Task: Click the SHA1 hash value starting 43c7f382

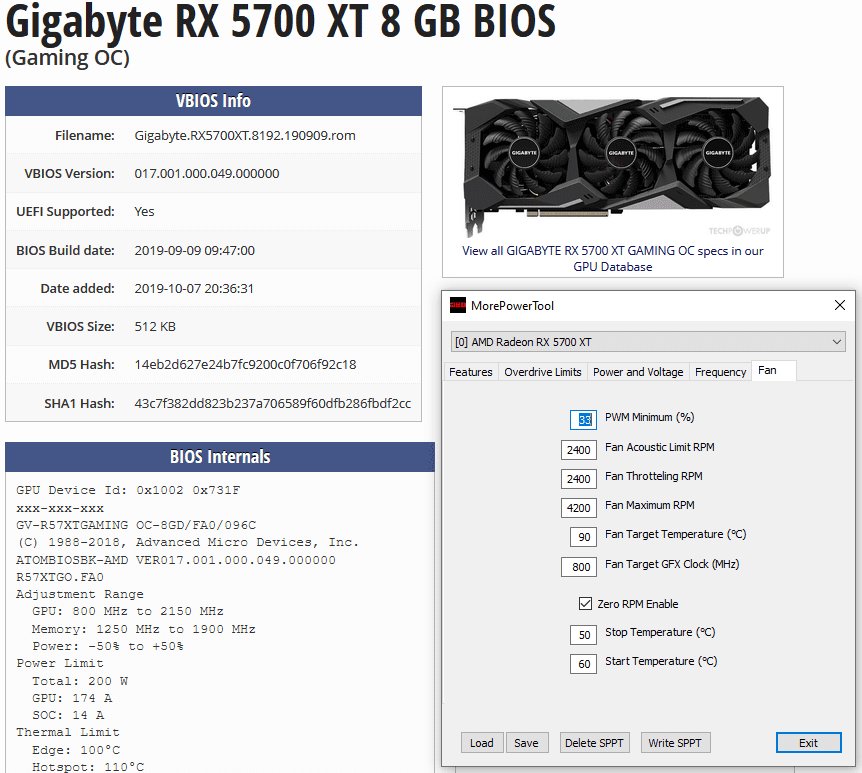Action: click(273, 403)
